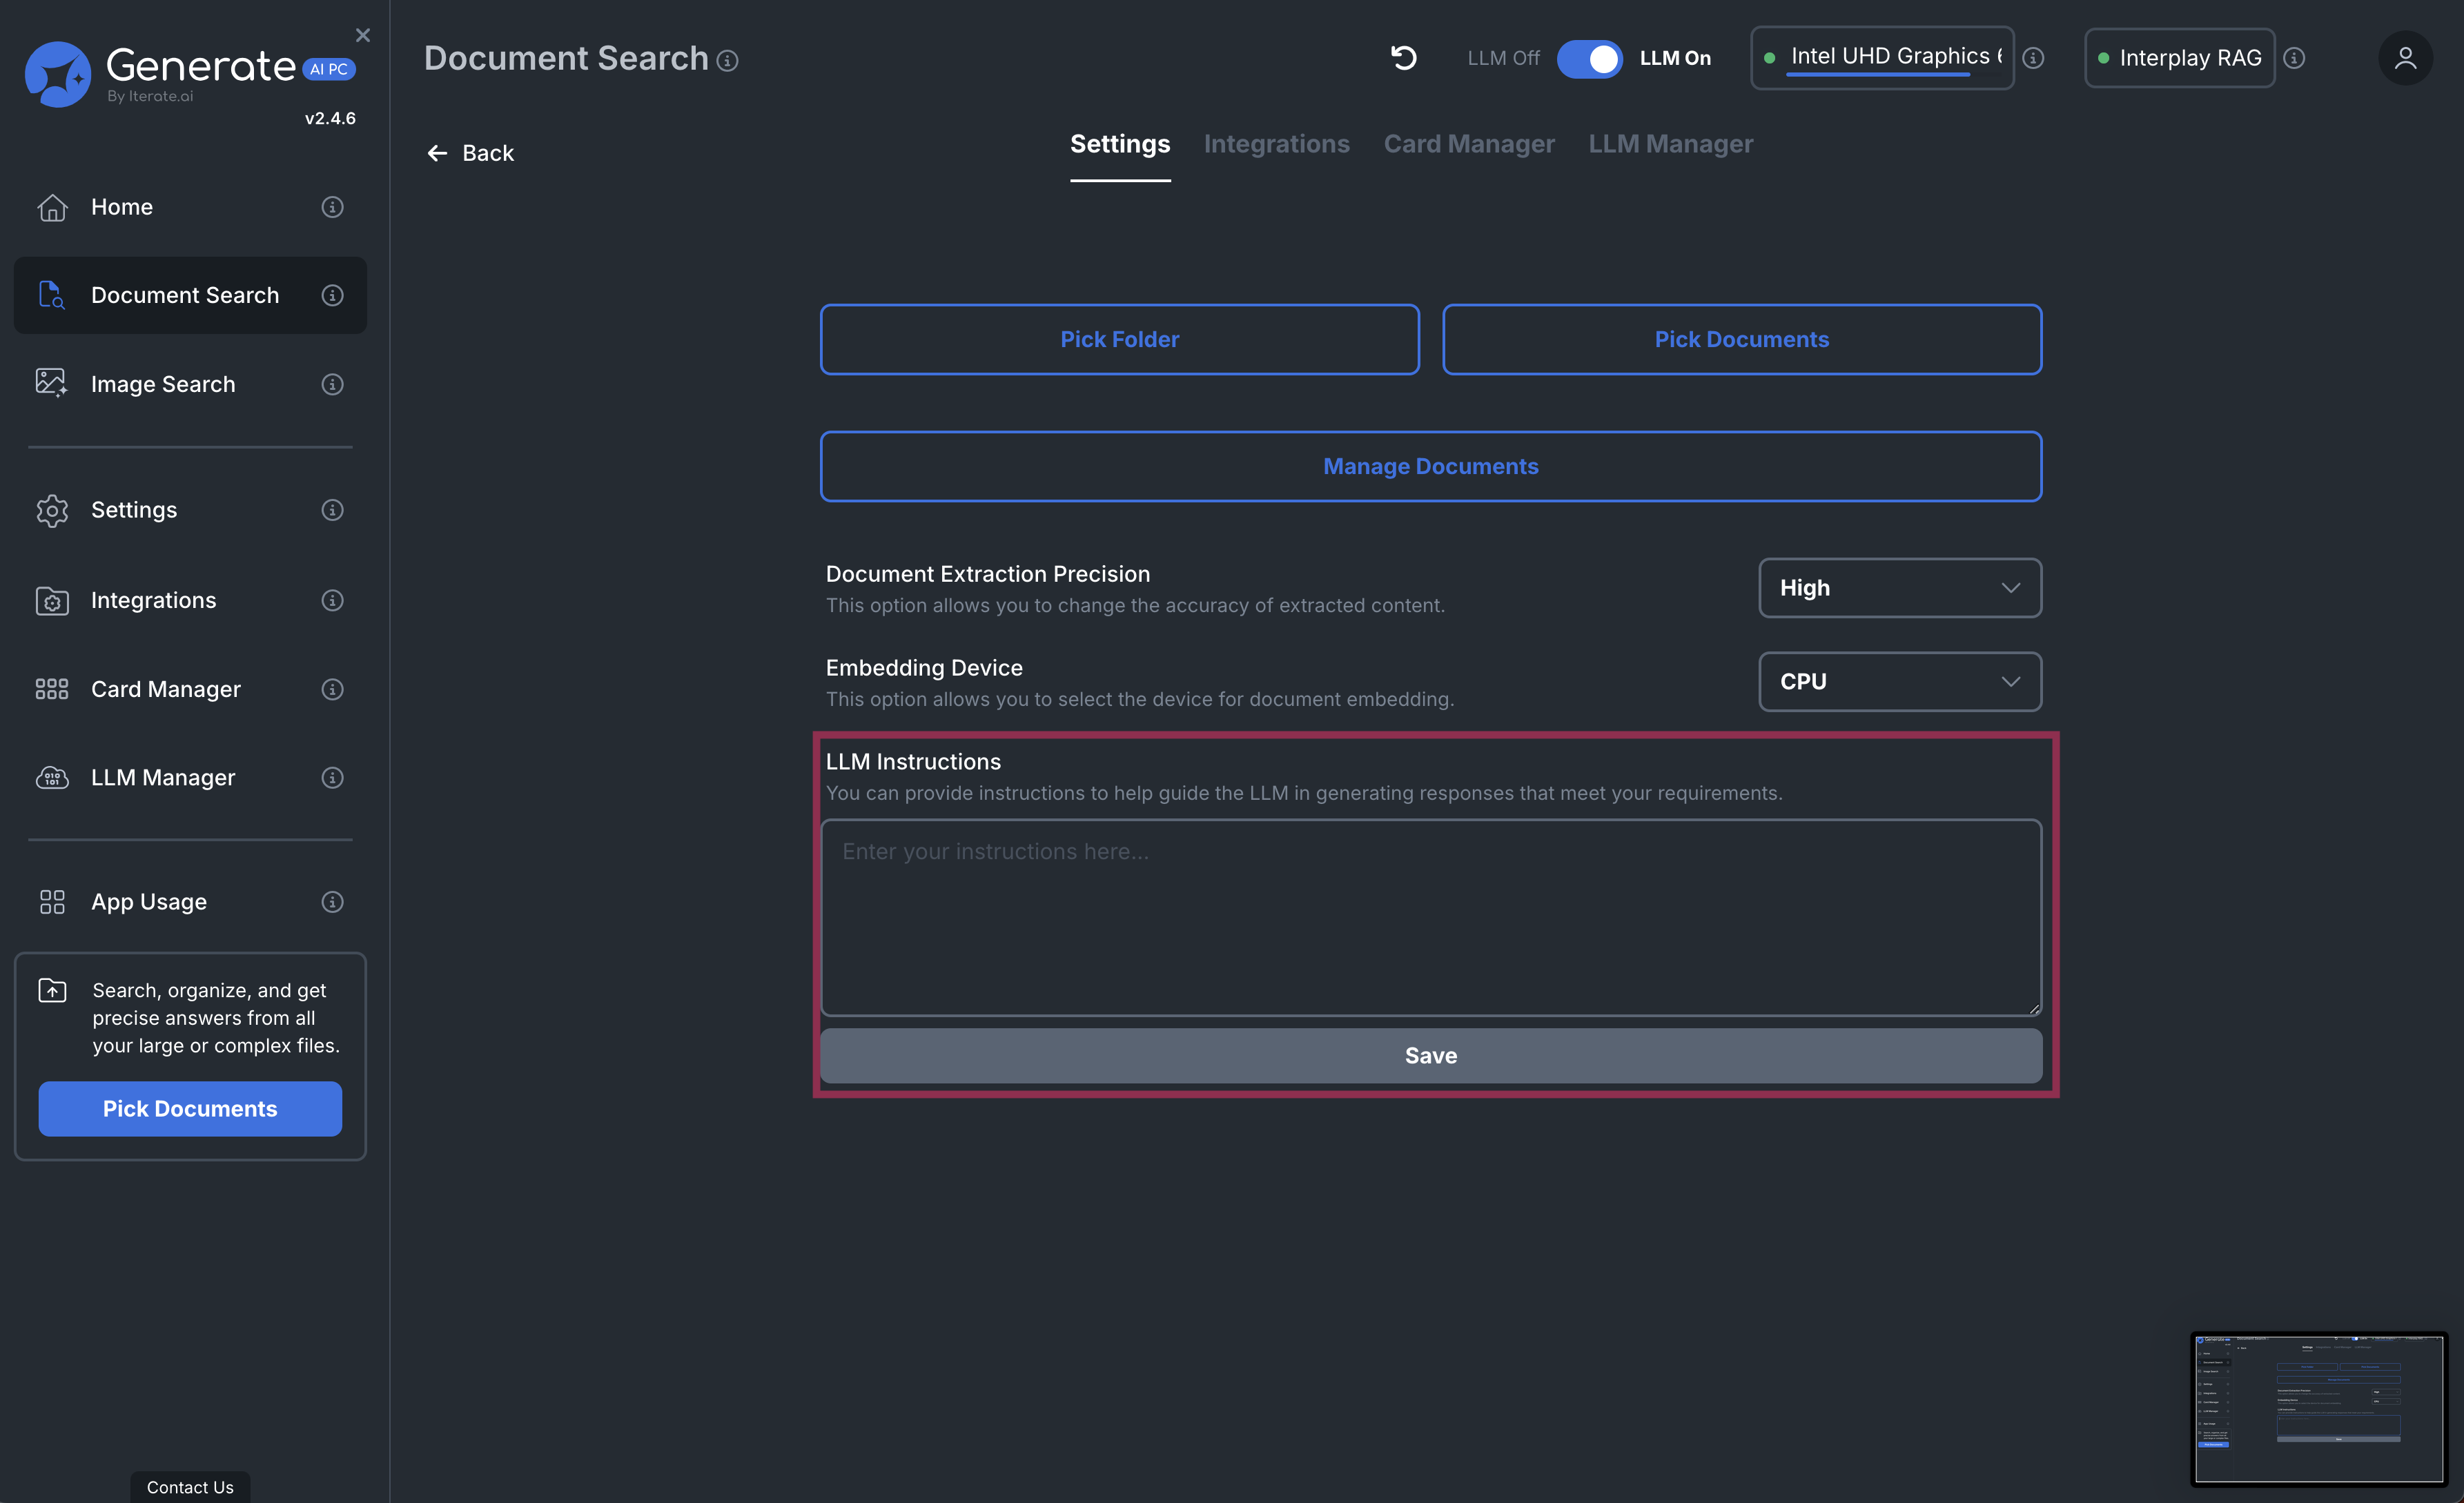Screen dimensions: 2464x1503
Task: Select Image Search in the sidebar
Action: [190, 384]
